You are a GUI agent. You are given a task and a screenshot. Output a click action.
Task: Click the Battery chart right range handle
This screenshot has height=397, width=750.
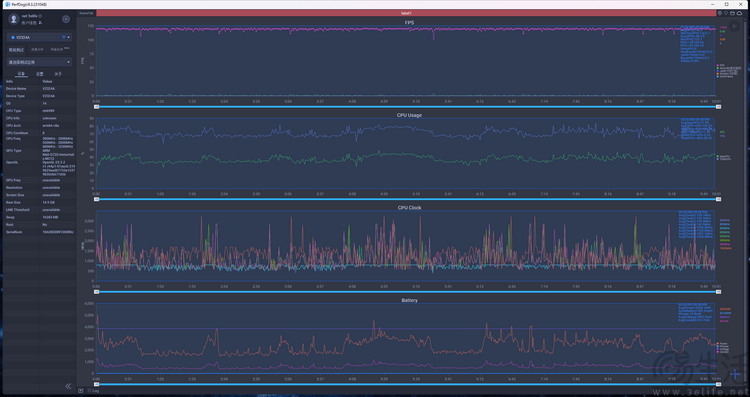point(718,384)
